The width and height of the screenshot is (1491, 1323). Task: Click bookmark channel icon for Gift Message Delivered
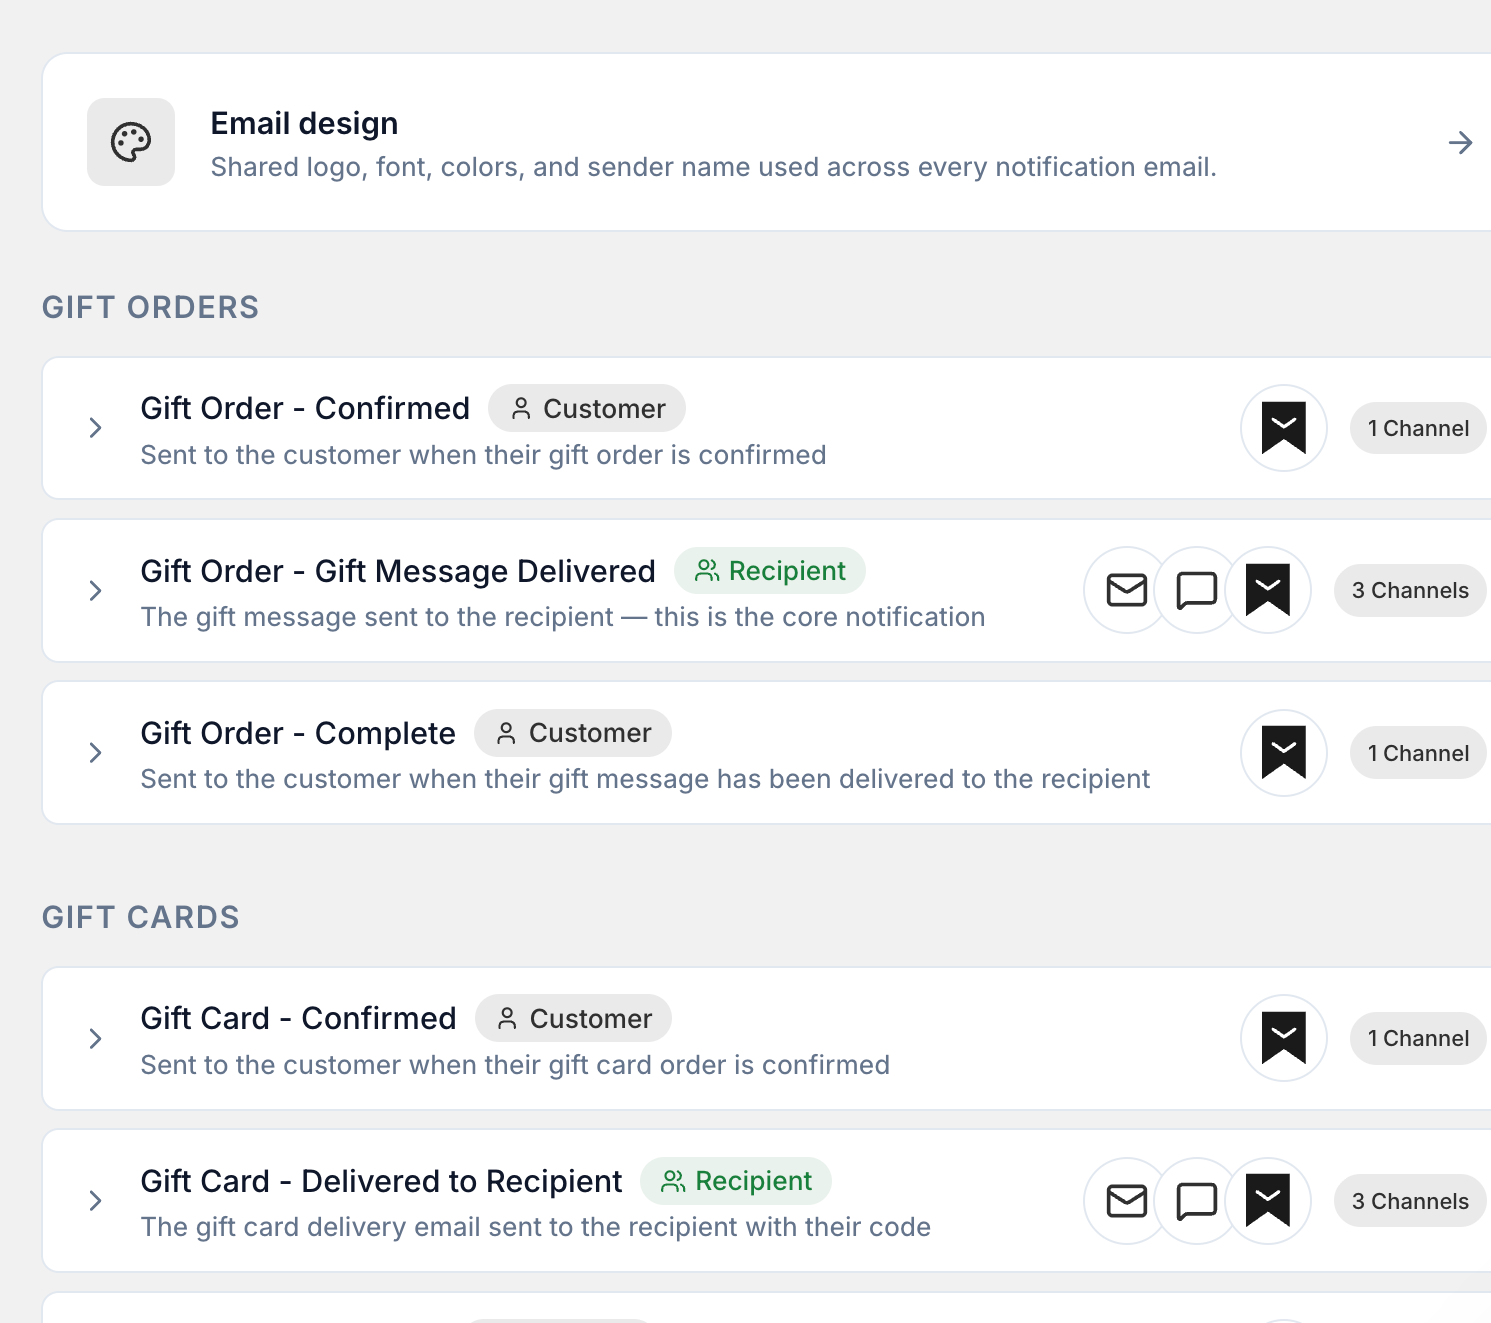[1268, 590]
